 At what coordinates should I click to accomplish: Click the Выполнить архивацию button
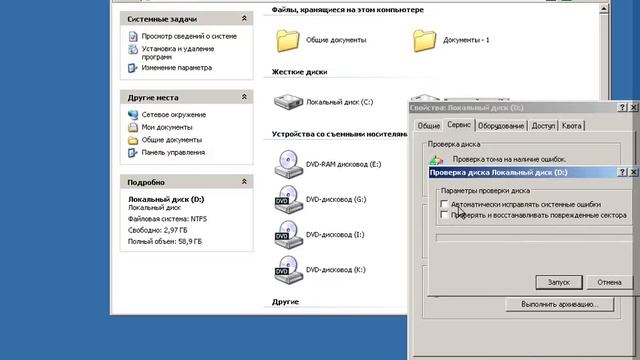coord(560,304)
